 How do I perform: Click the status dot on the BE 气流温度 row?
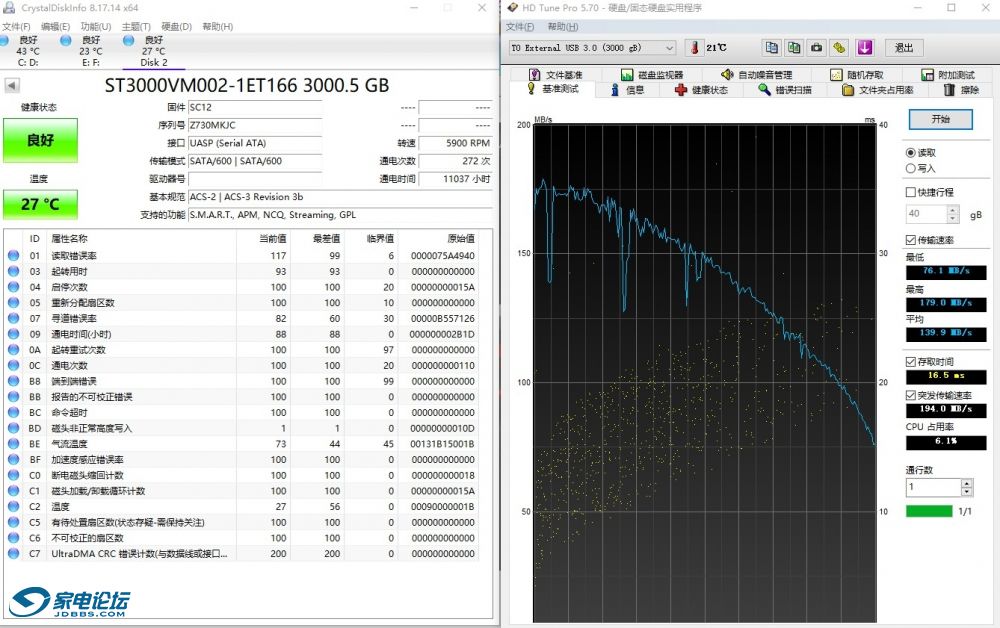[13, 444]
